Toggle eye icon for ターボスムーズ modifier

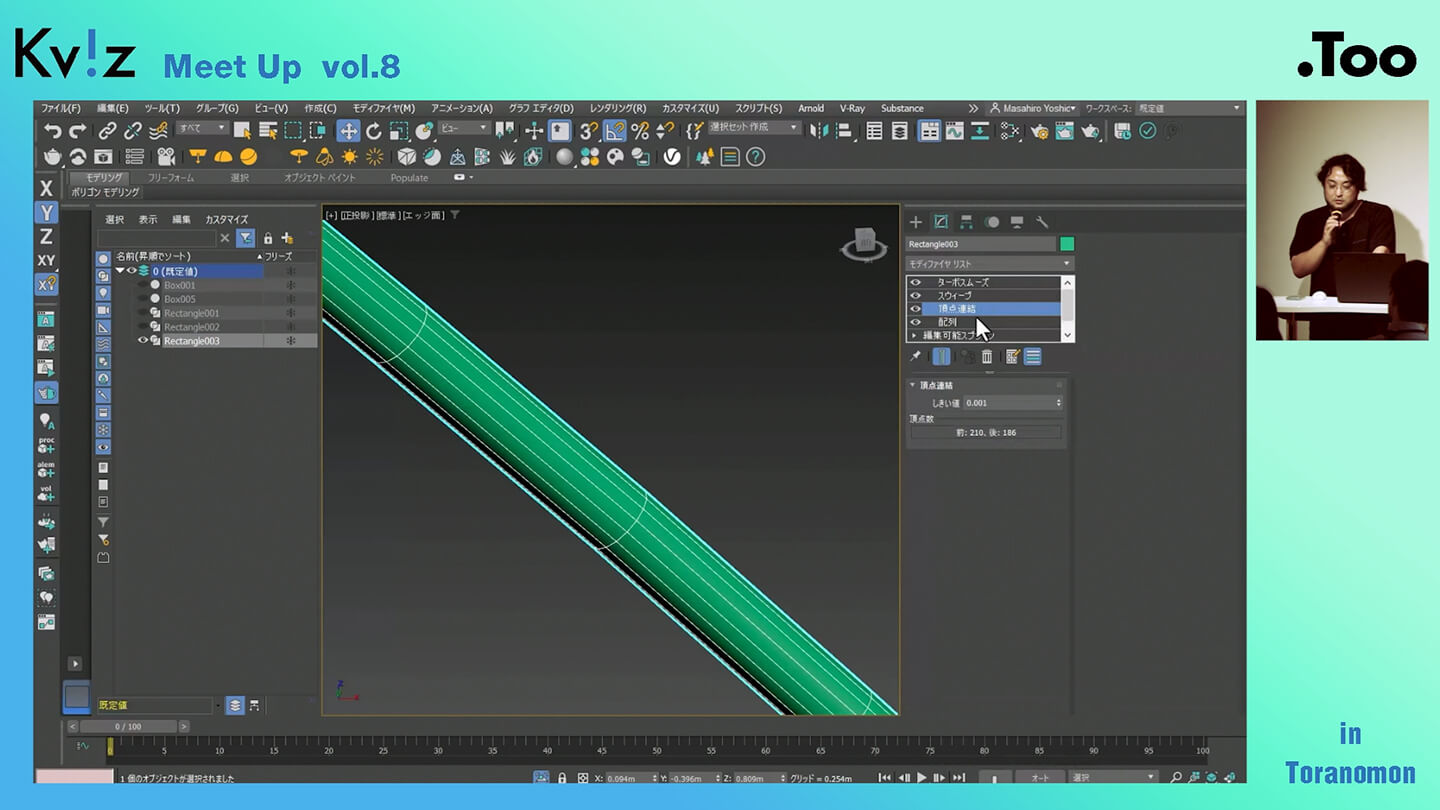pos(915,283)
